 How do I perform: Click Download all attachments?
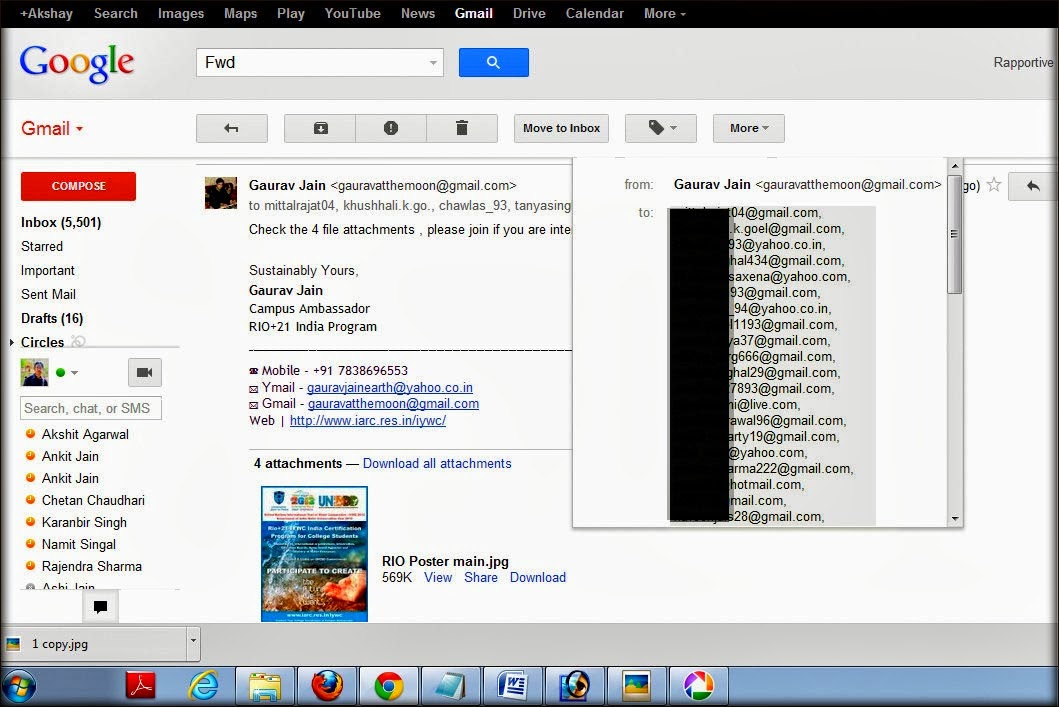click(x=438, y=463)
